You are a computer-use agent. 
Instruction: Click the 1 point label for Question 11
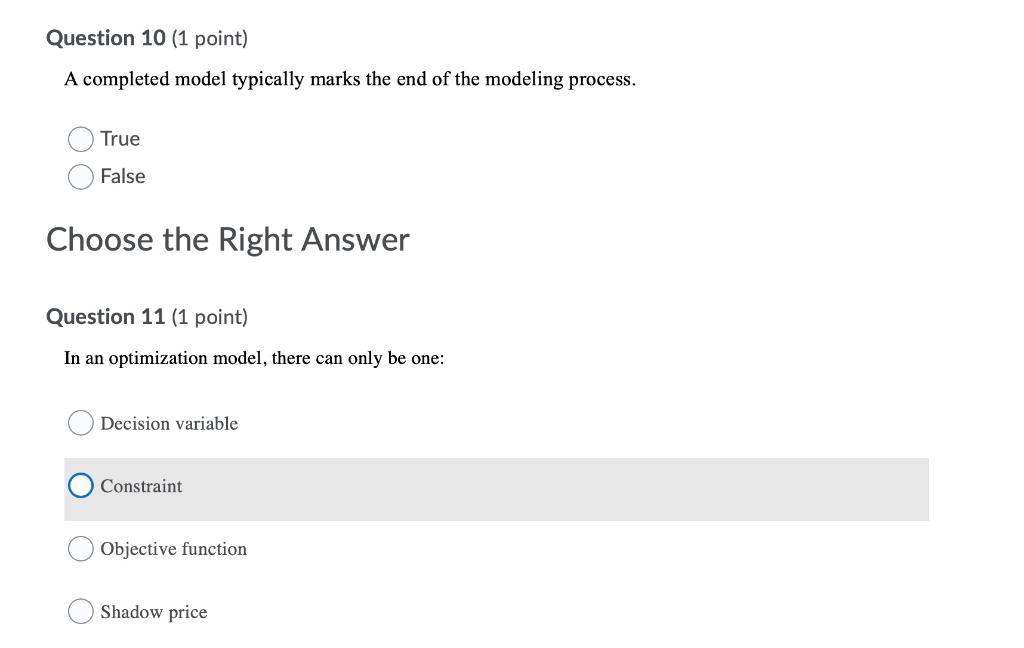(208, 316)
